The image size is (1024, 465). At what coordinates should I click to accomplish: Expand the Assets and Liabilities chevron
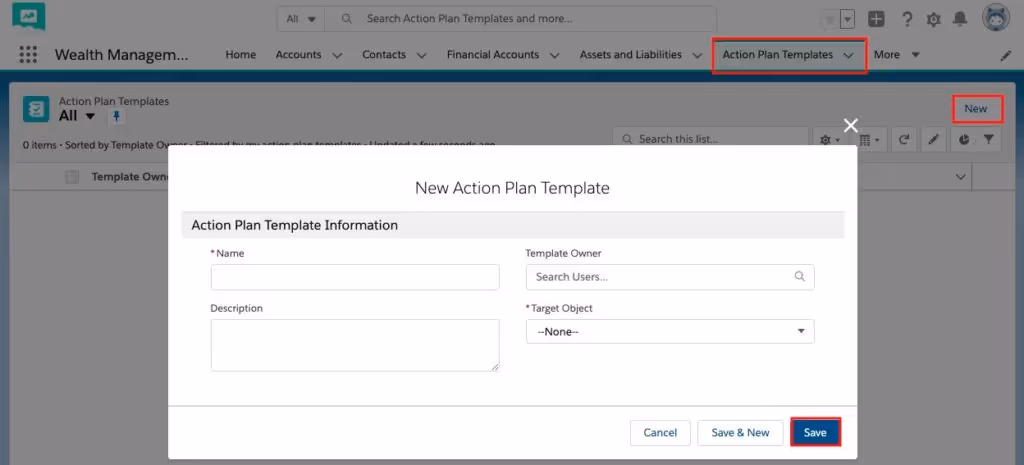pyautogui.click(x=697, y=56)
